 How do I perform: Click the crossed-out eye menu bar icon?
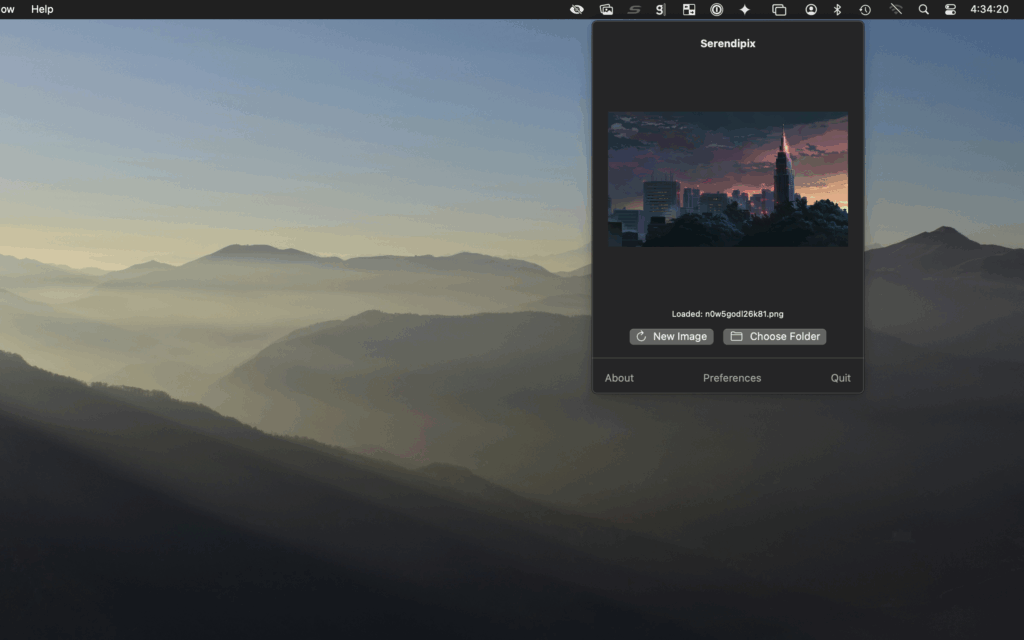pos(577,9)
